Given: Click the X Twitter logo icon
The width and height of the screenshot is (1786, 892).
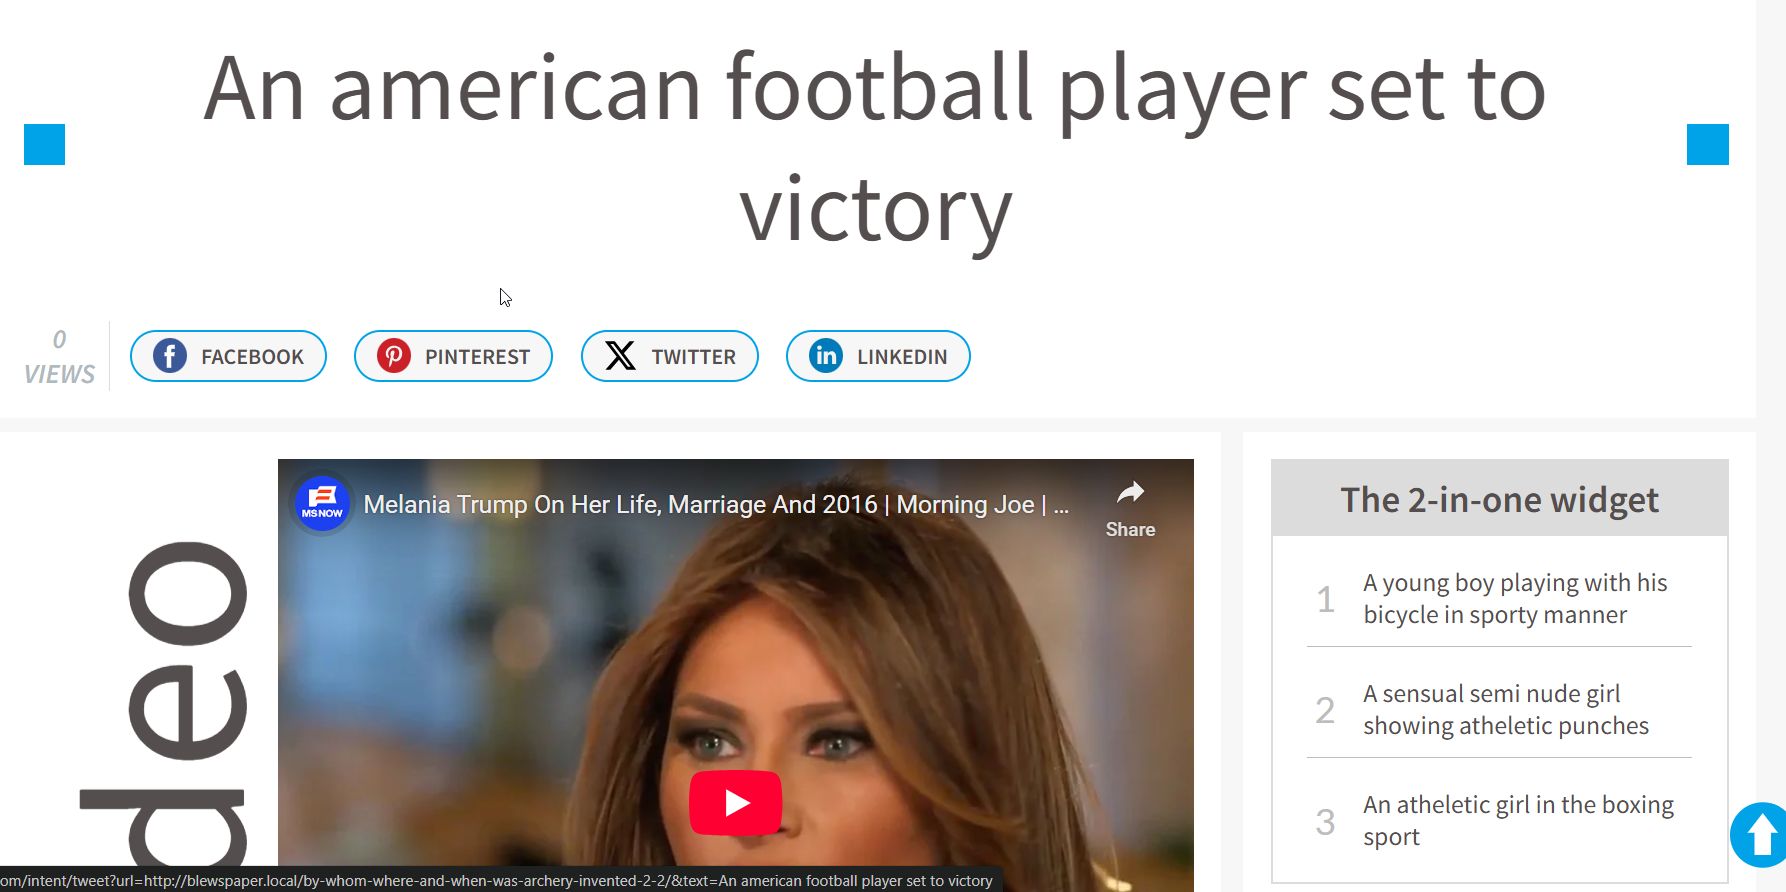Looking at the screenshot, I should 620,356.
